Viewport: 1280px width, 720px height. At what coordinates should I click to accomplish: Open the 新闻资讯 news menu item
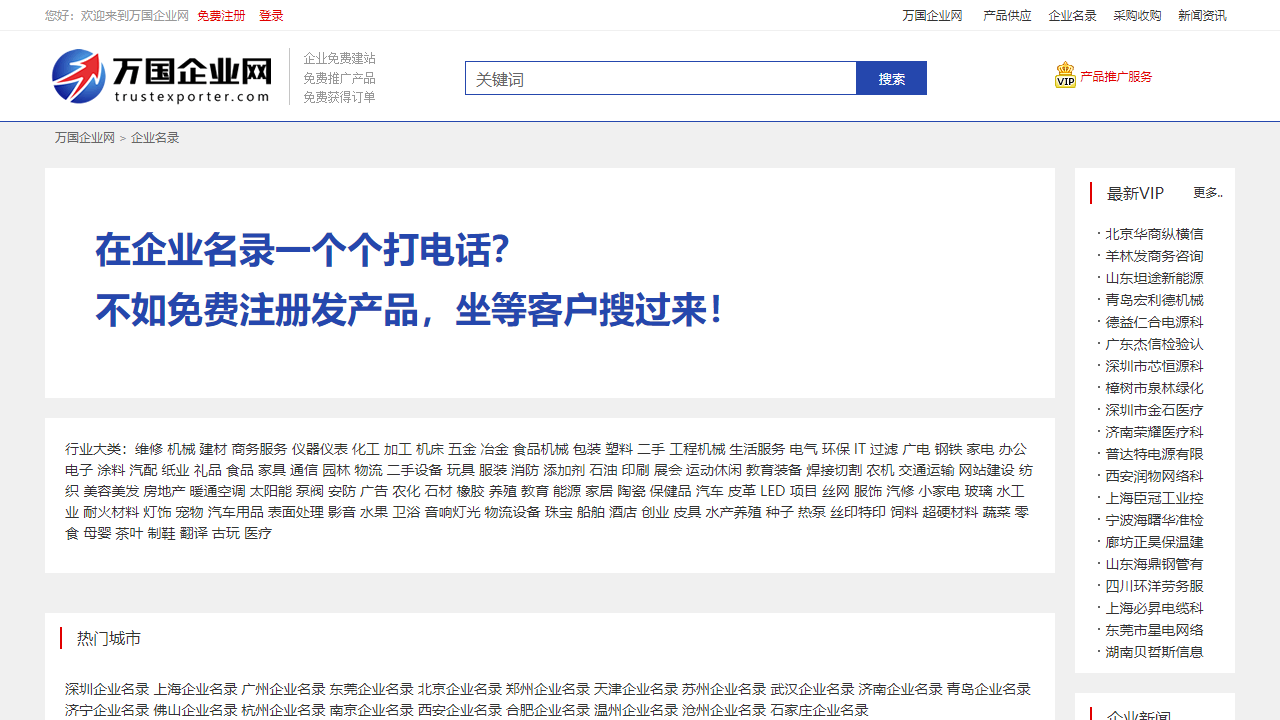[x=1204, y=16]
